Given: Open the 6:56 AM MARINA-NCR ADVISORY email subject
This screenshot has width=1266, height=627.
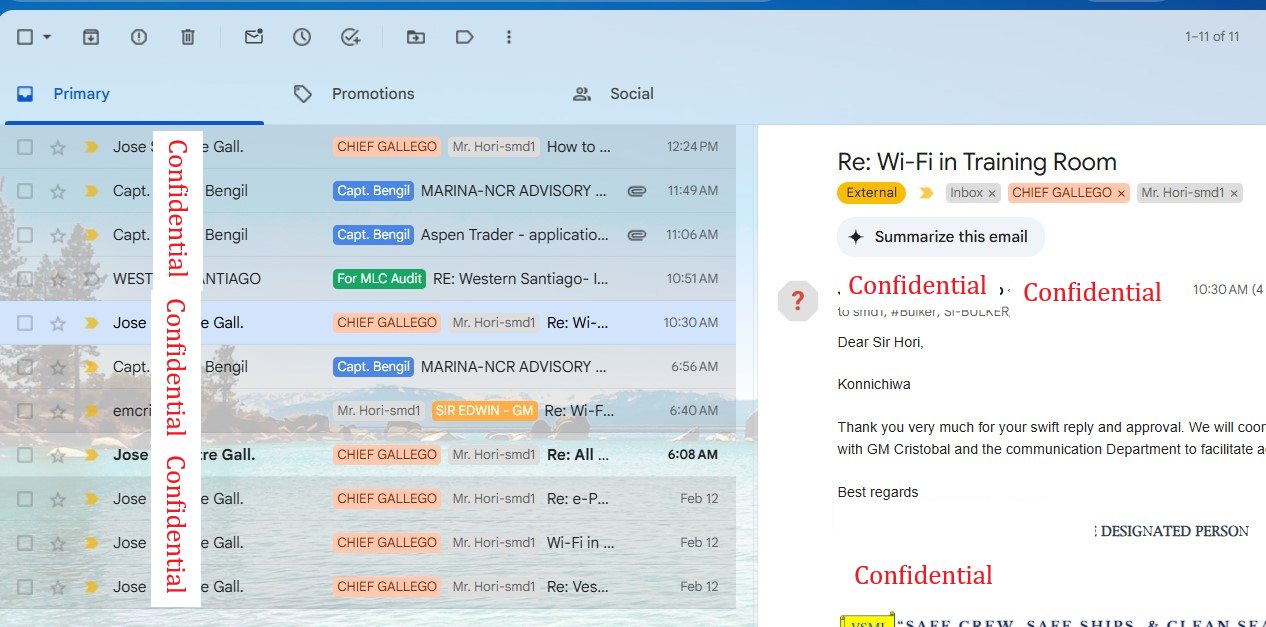Looking at the screenshot, I should 514,367.
